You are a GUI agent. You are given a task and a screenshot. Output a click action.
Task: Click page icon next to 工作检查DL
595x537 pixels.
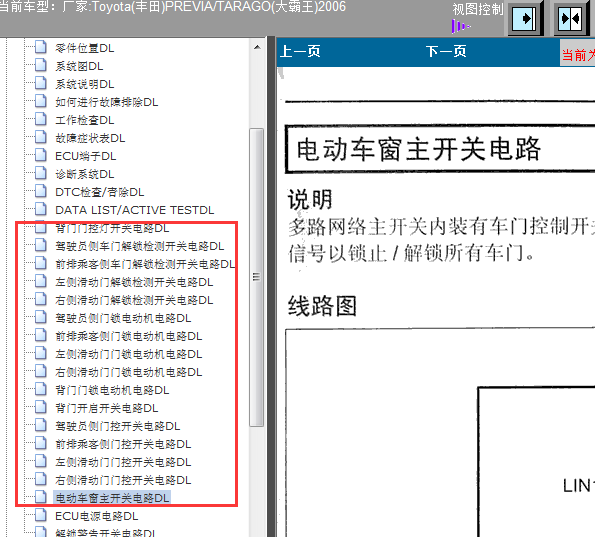tap(41, 119)
